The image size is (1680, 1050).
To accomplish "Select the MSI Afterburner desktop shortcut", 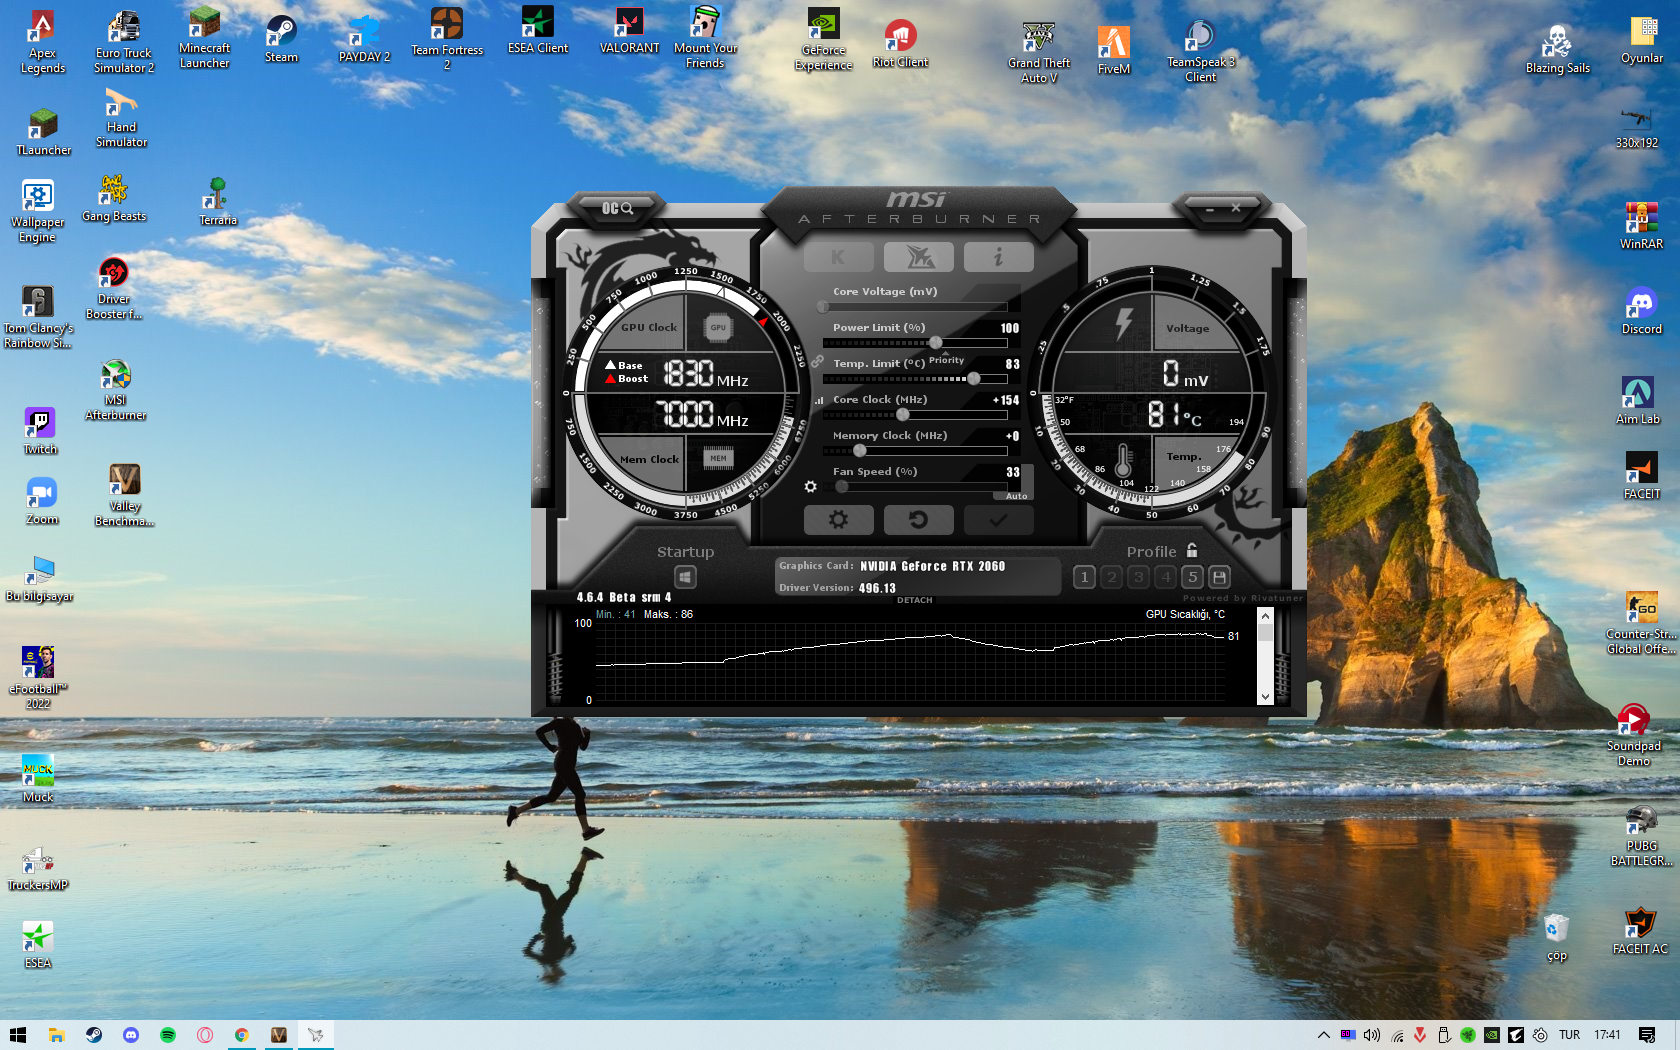I will point(116,391).
